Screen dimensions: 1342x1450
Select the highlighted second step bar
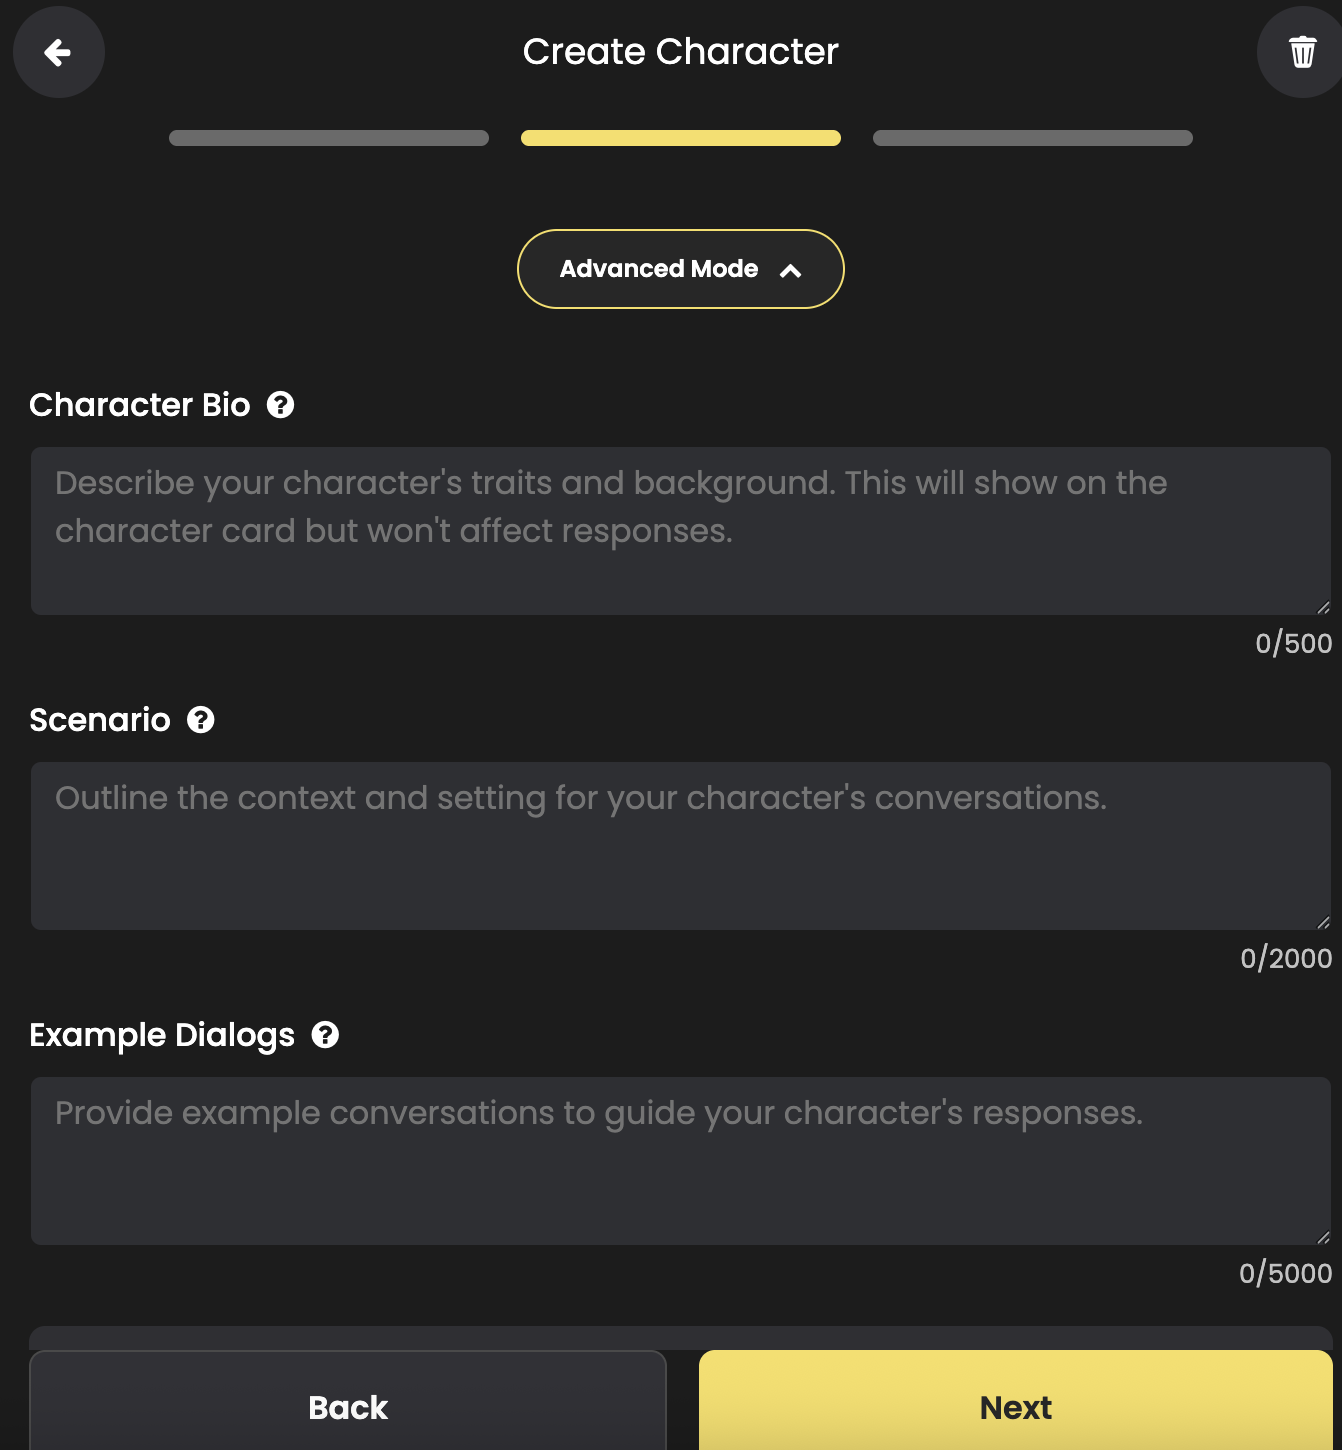tap(681, 138)
